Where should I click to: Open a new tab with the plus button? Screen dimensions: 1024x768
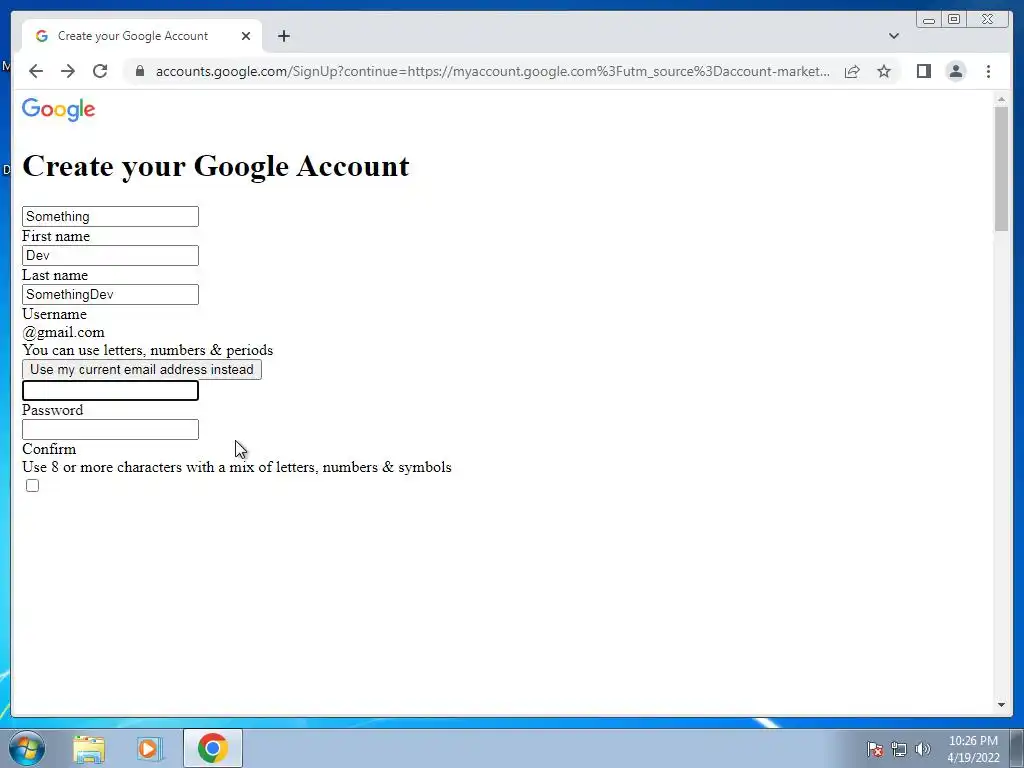click(283, 36)
